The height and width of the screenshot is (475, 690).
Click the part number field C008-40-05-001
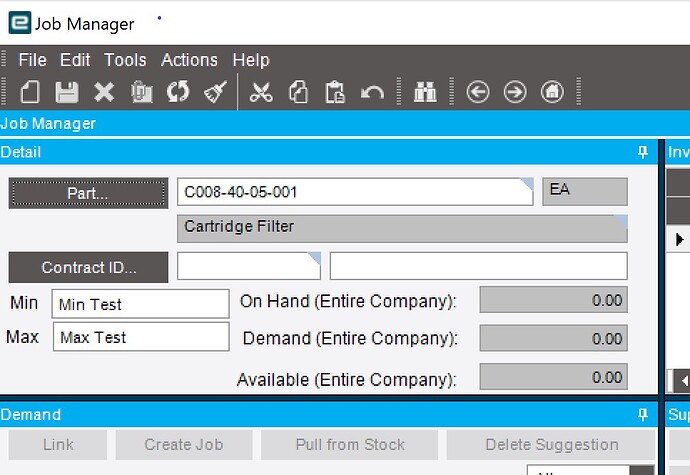pos(355,191)
